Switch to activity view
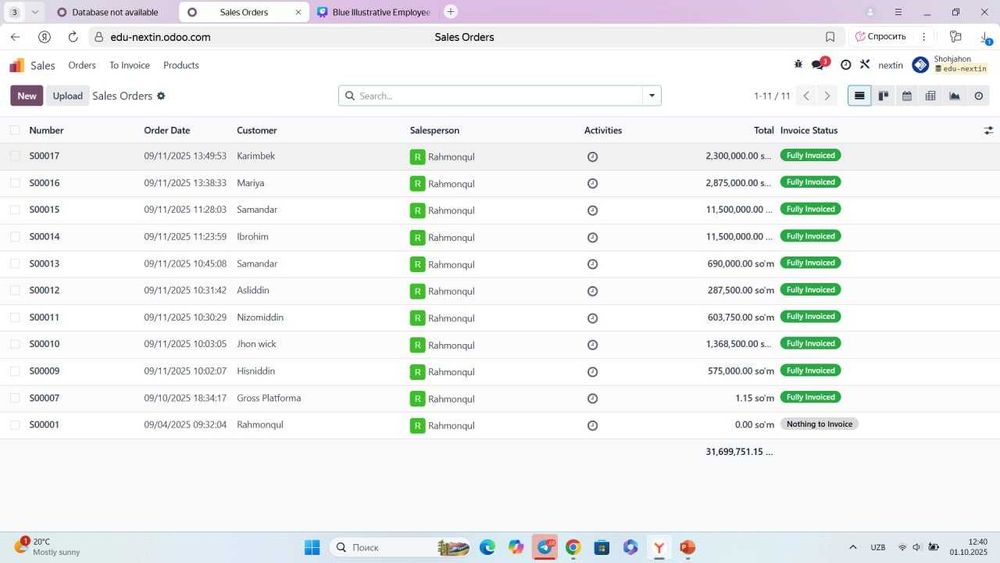Viewport: 1000px width, 563px height. click(978, 96)
